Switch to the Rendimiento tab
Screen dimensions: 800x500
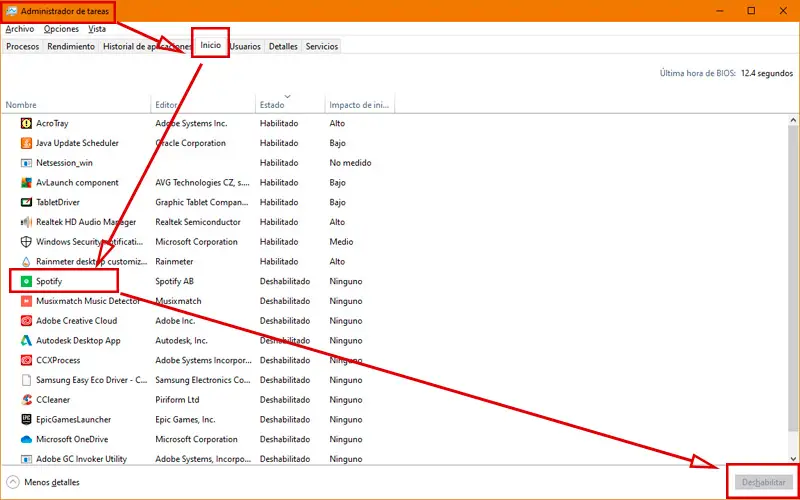pos(71,46)
